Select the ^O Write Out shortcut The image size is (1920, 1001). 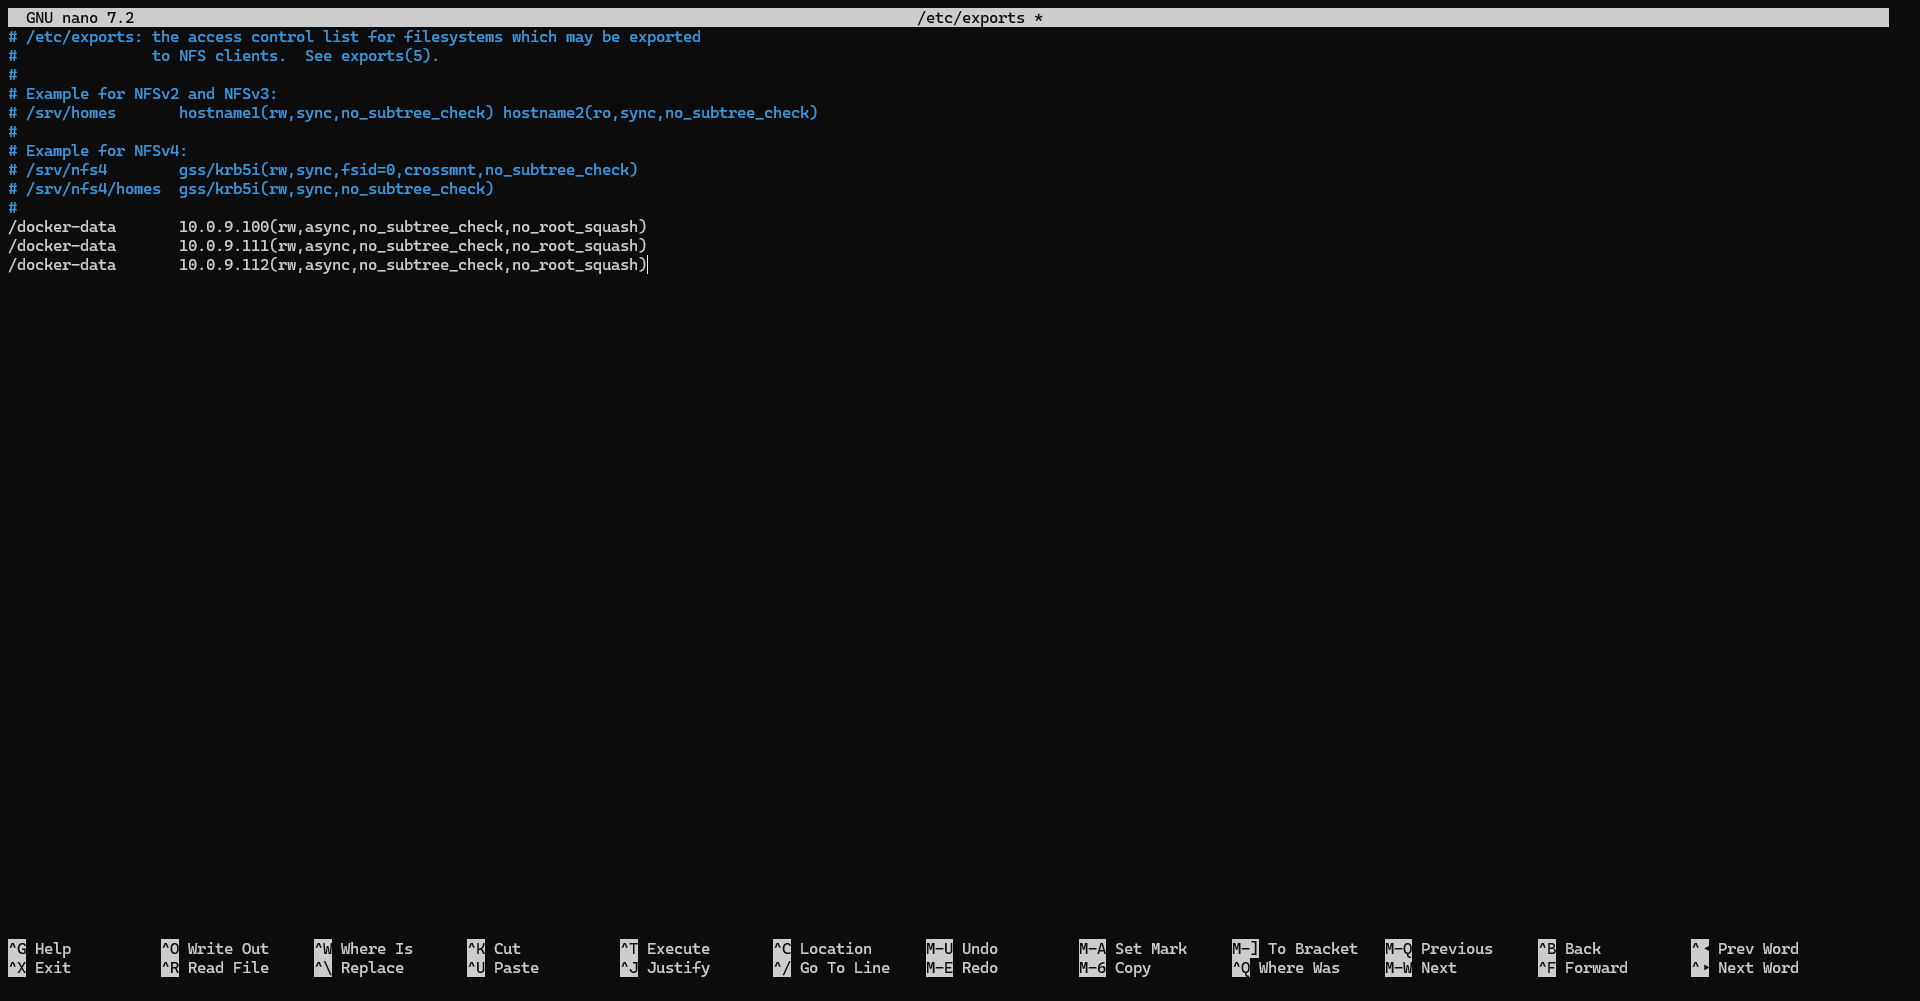pos(215,949)
